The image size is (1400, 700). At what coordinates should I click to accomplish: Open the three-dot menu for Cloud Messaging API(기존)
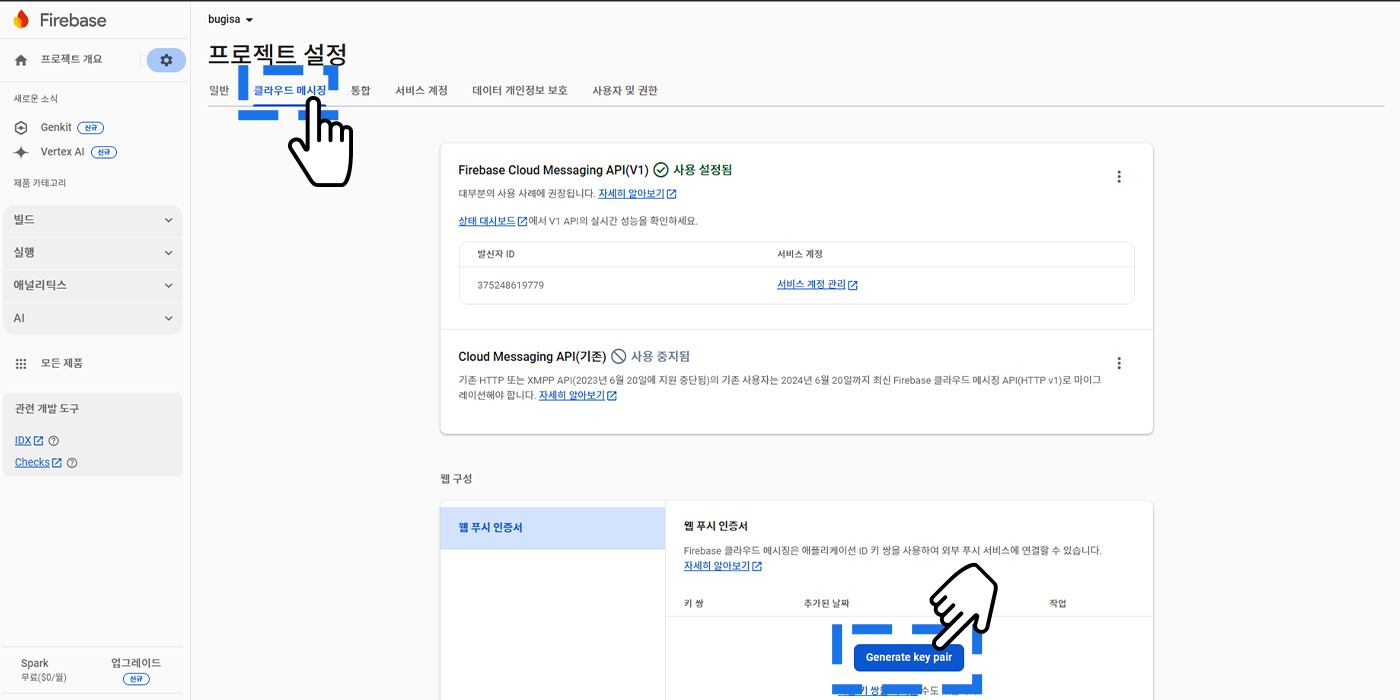[x=1119, y=363]
